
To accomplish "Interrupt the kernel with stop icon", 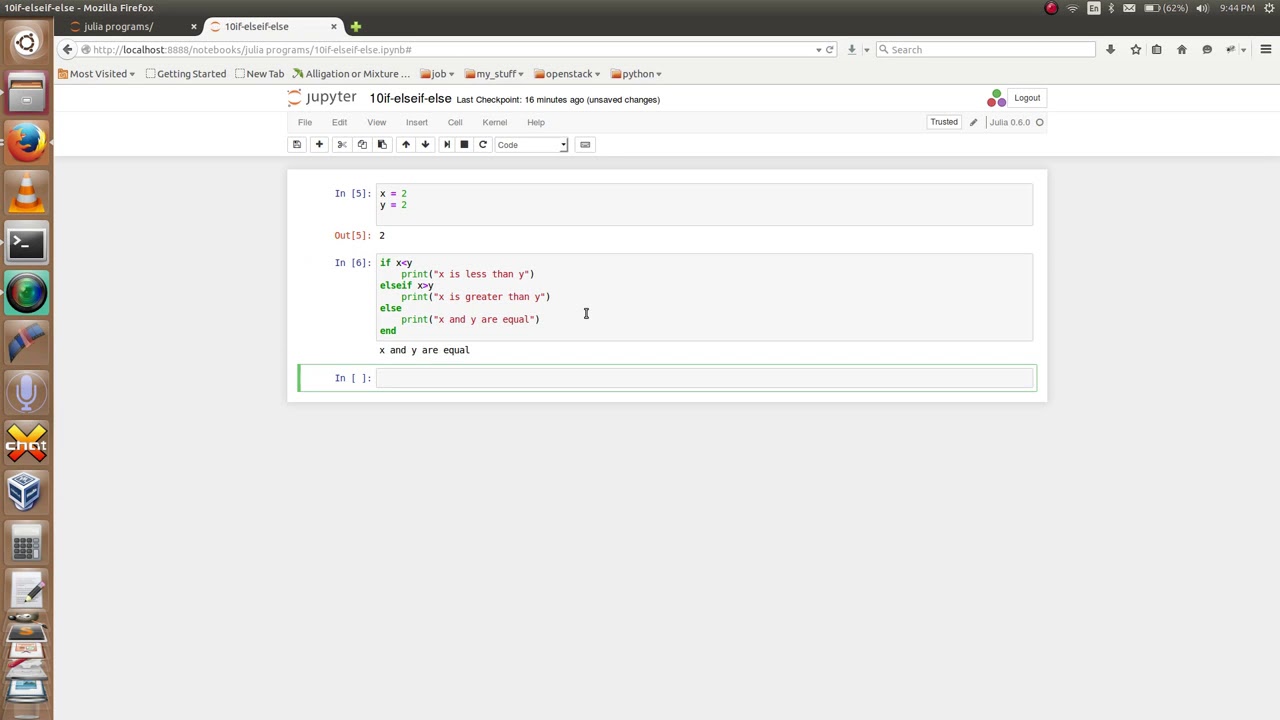I will (464, 145).
